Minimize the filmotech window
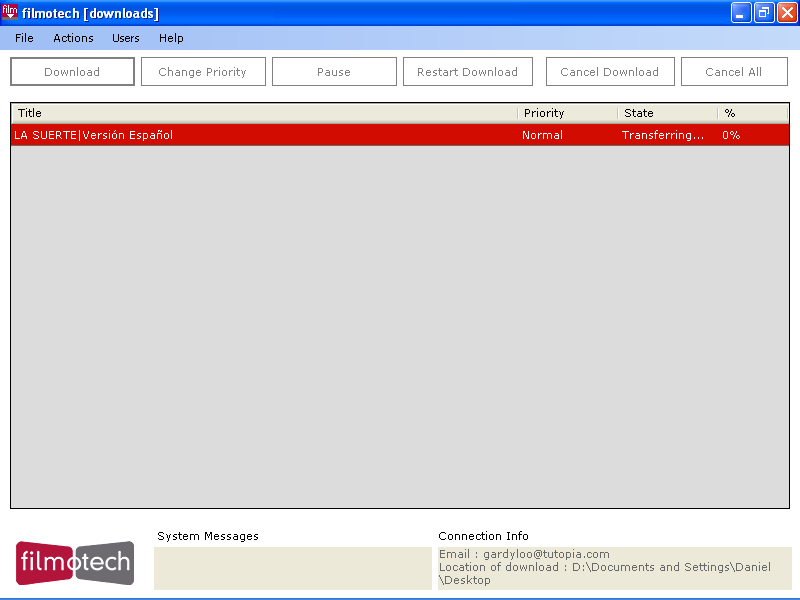This screenshot has height=600, width=800. pos(741,13)
